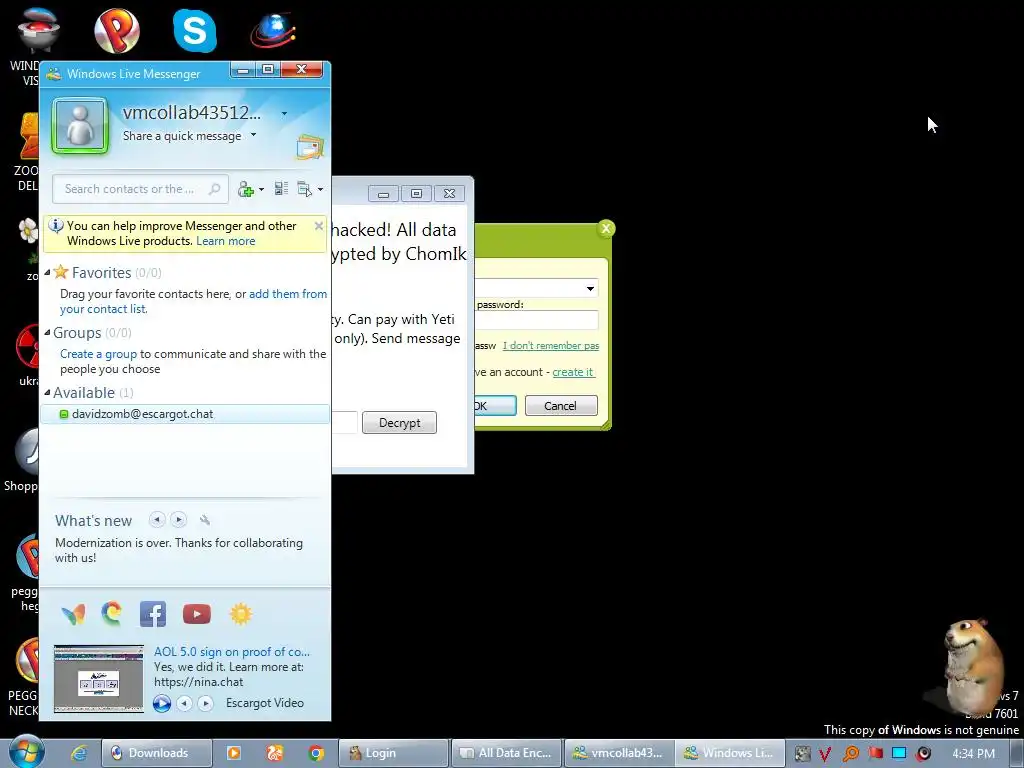The image size is (1024, 768).
Task: Dismiss the improve Messenger notification bar
Action: 319,226
